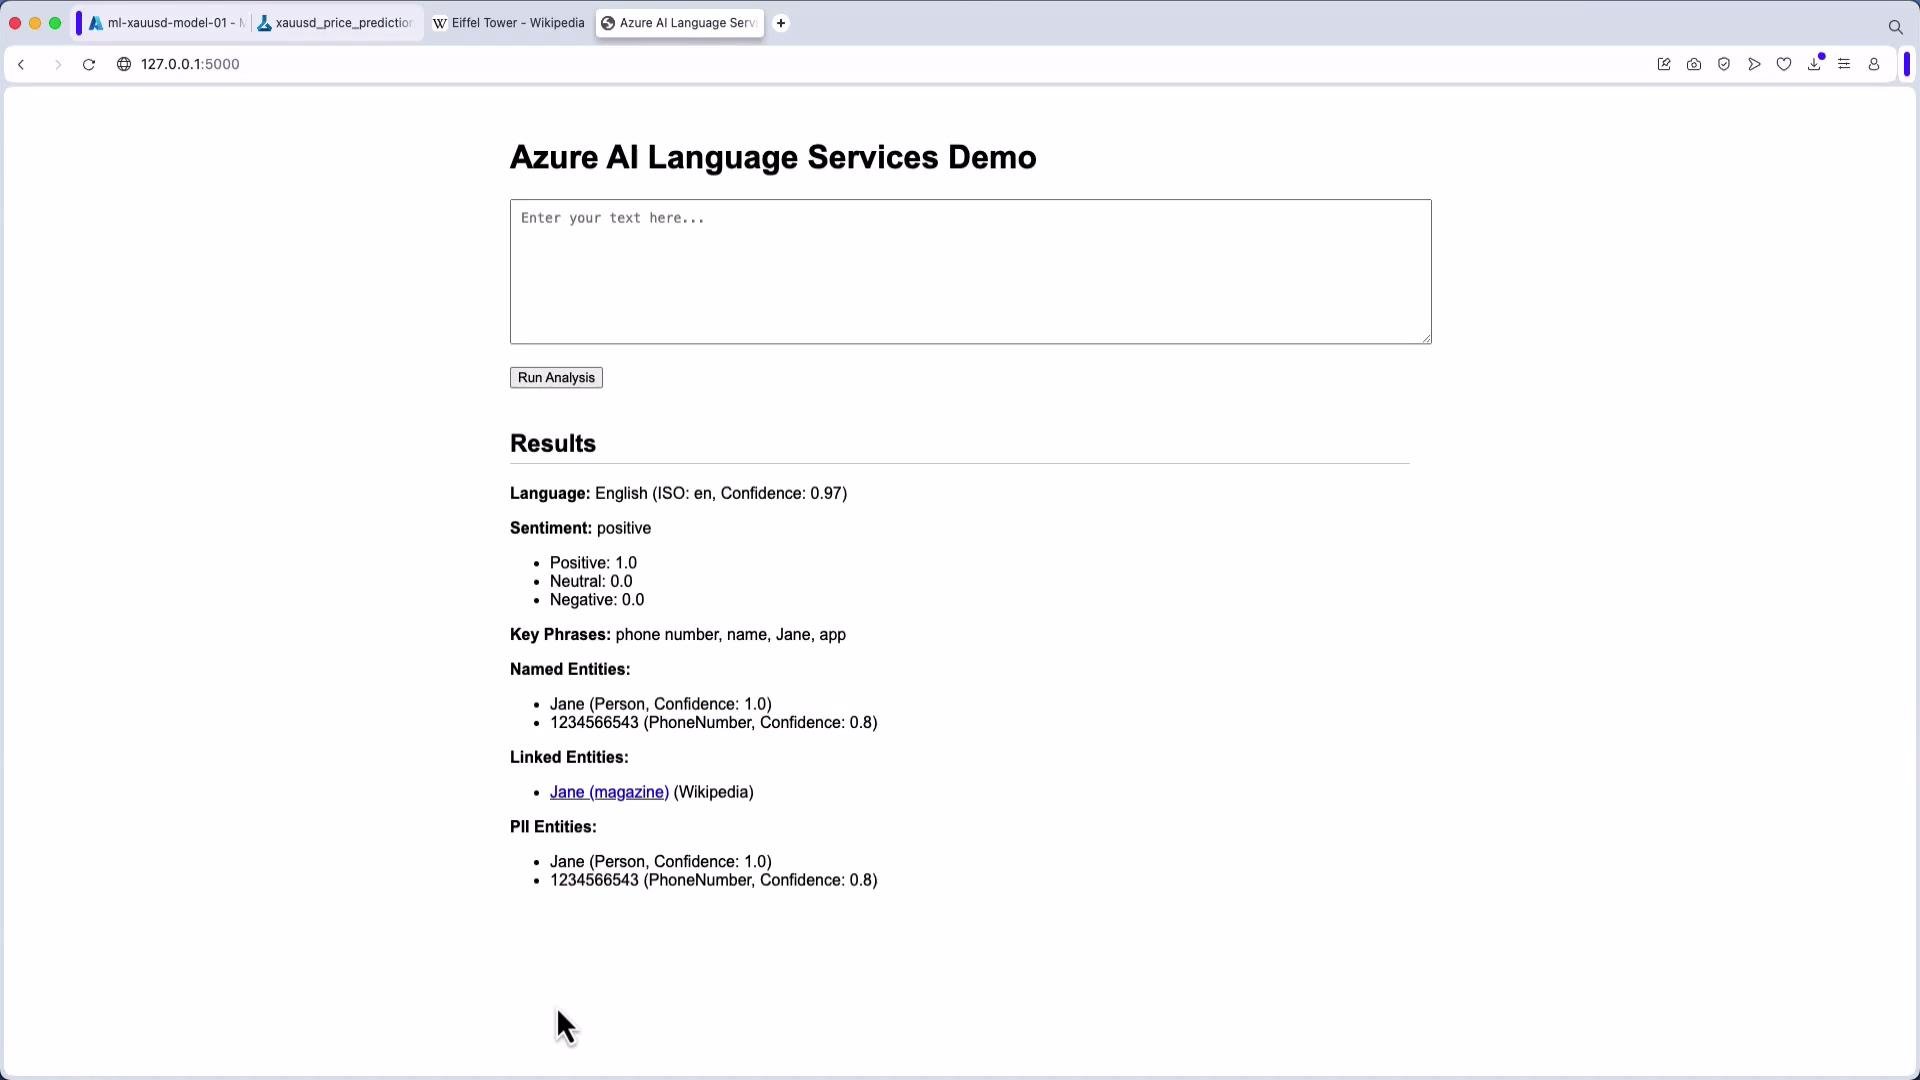Click the Sentiment: positive line
The image size is (1920, 1080).
[x=580, y=529]
